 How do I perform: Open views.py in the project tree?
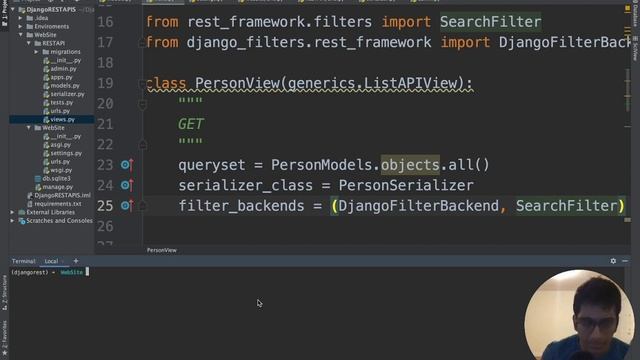pos(62,120)
